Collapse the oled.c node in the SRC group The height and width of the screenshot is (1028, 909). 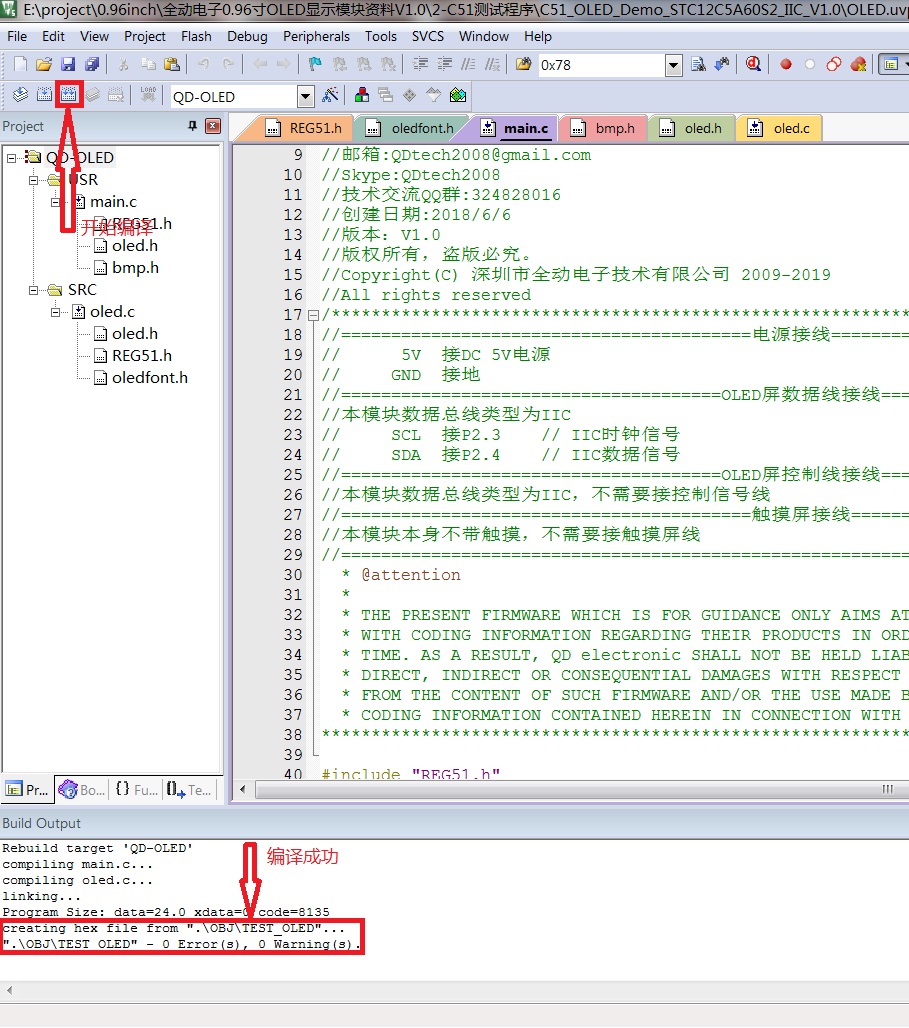(56, 312)
